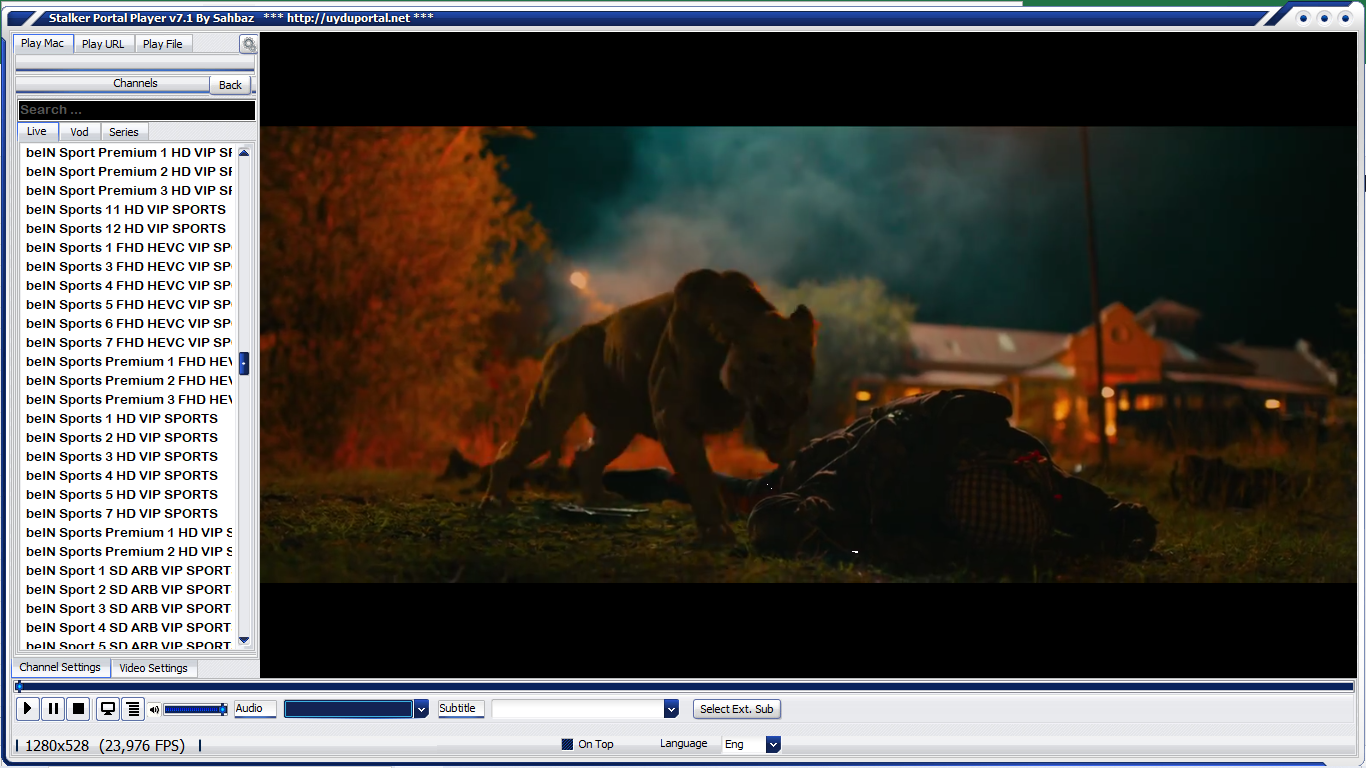
Task: Select beIN Sports 3 FHD HEVC channel
Action: pos(129,267)
